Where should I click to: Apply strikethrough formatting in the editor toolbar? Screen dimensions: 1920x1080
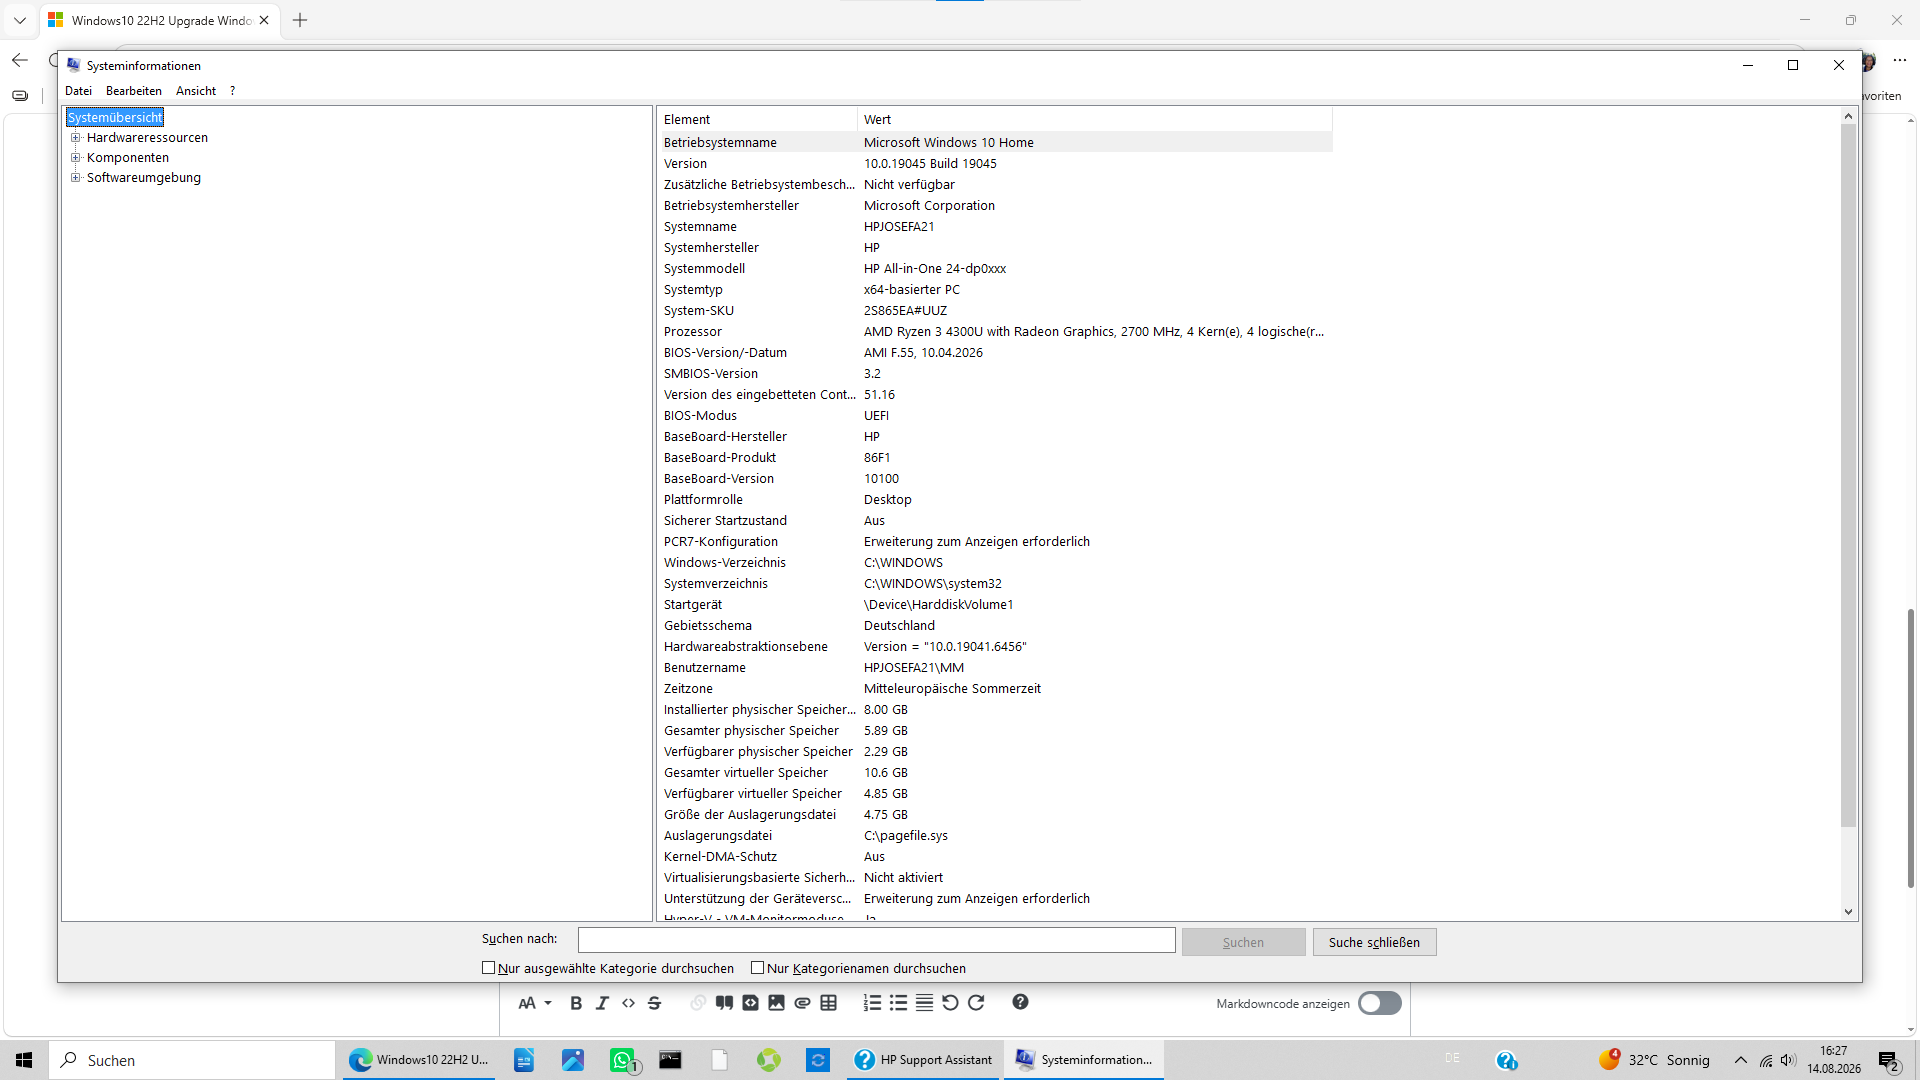tap(654, 1003)
